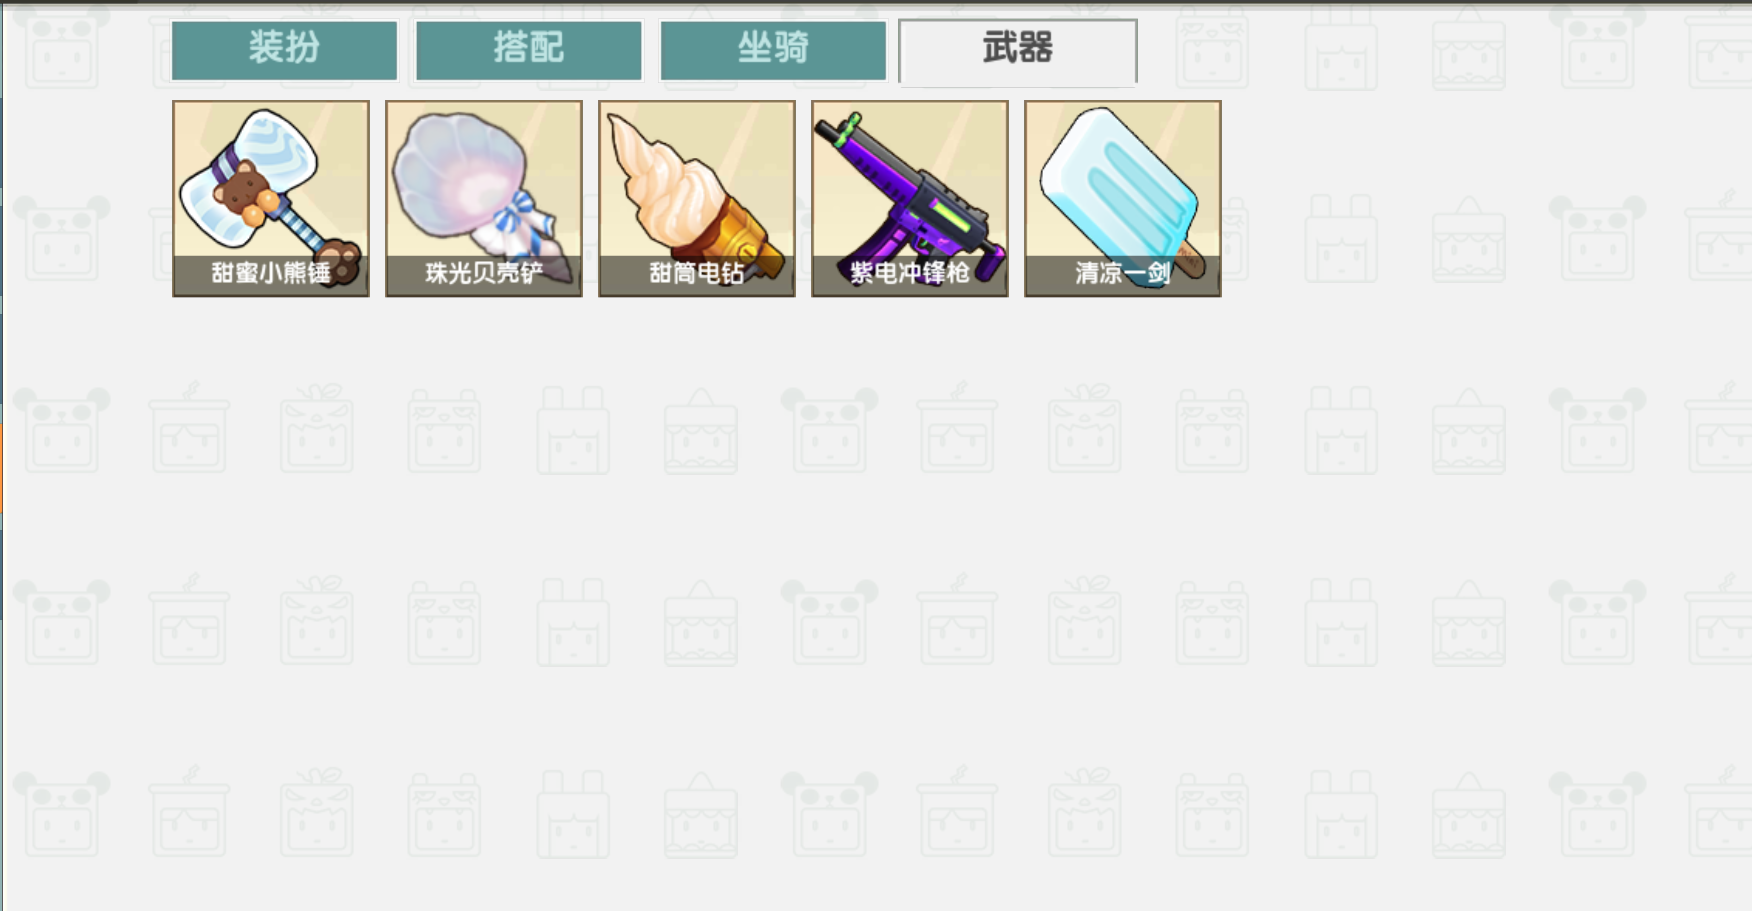Click the 甜筒电钻 name label
Screen dimensions: 1752x911
coord(697,273)
